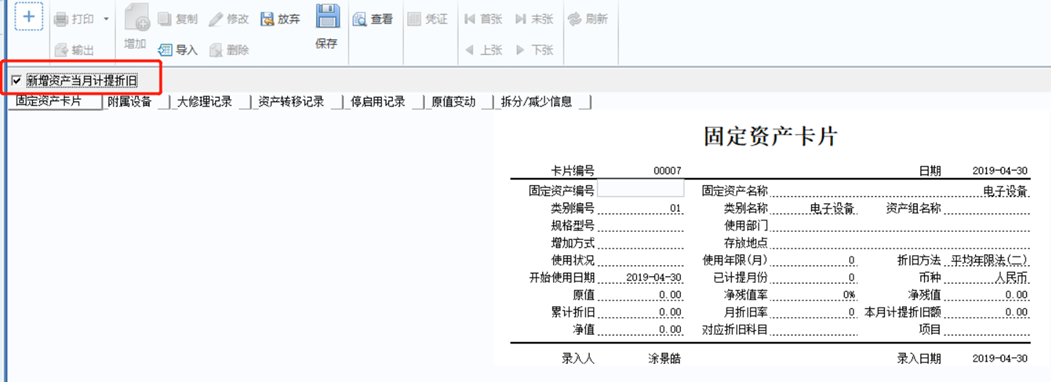
Task: Go to first card (首张)
Action: click(483, 19)
